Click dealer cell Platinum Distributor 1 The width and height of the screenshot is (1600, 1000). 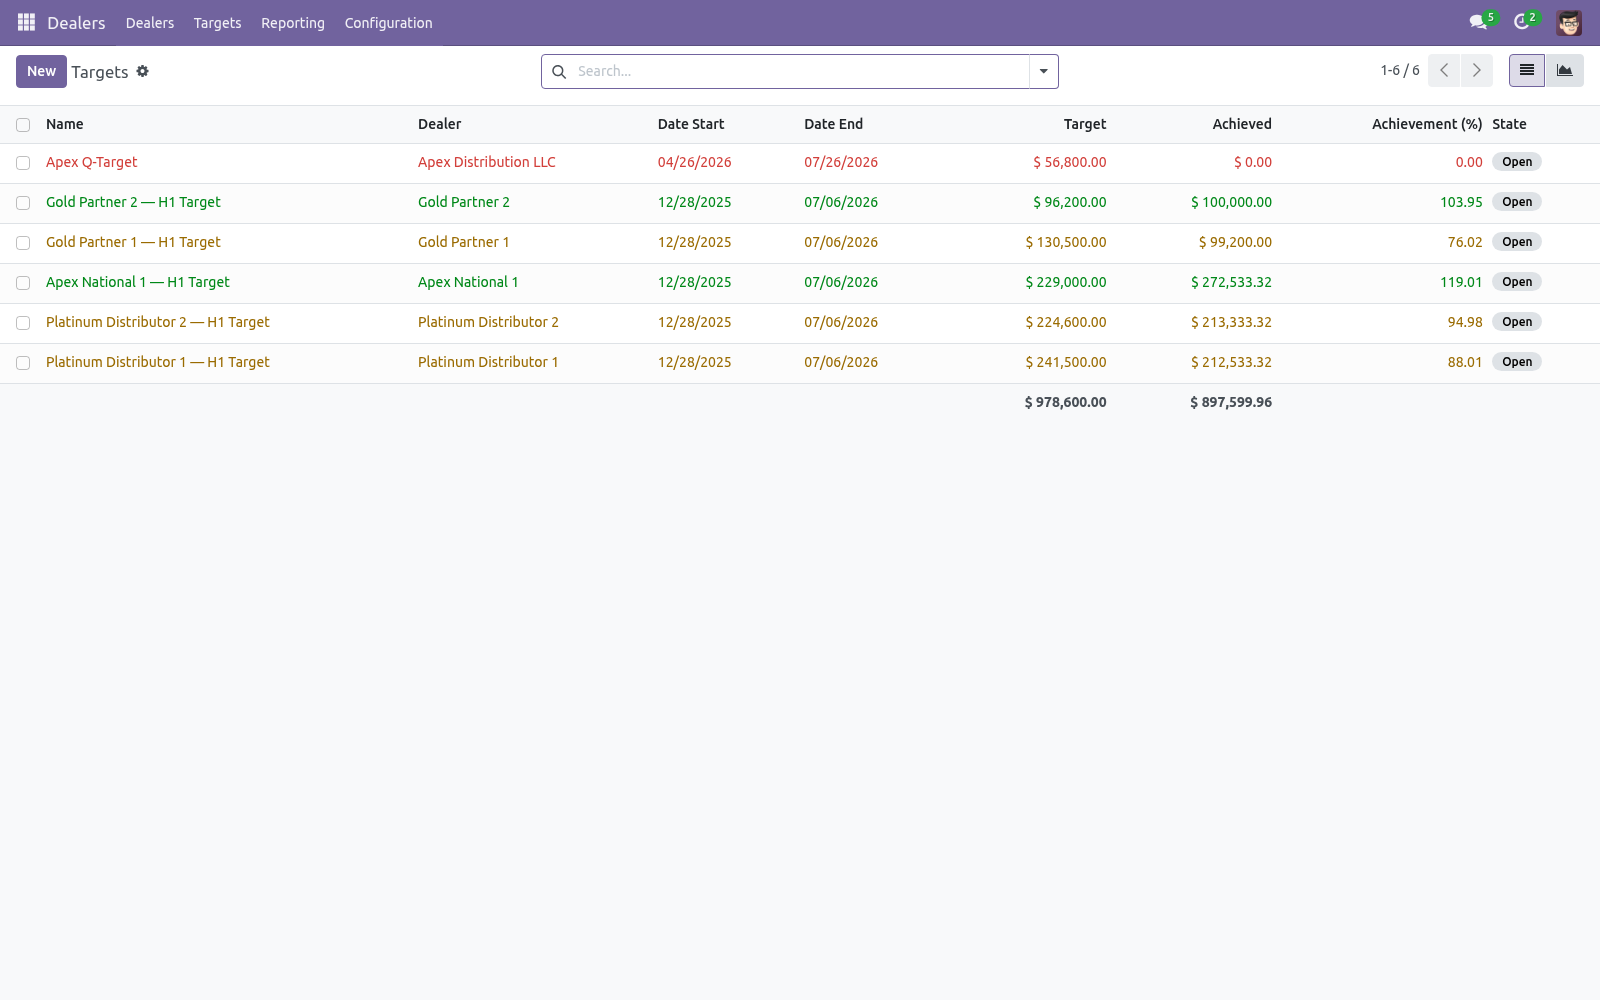(x=488, y=362)
